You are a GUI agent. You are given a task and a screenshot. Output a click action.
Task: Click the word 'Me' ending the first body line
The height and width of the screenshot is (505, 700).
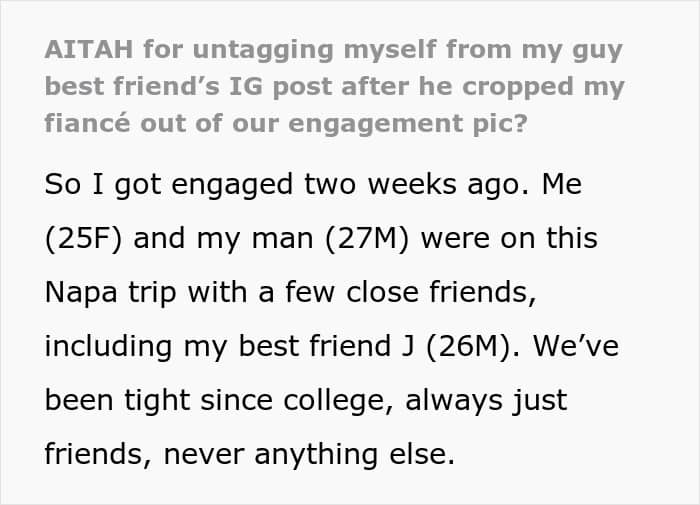562,184
